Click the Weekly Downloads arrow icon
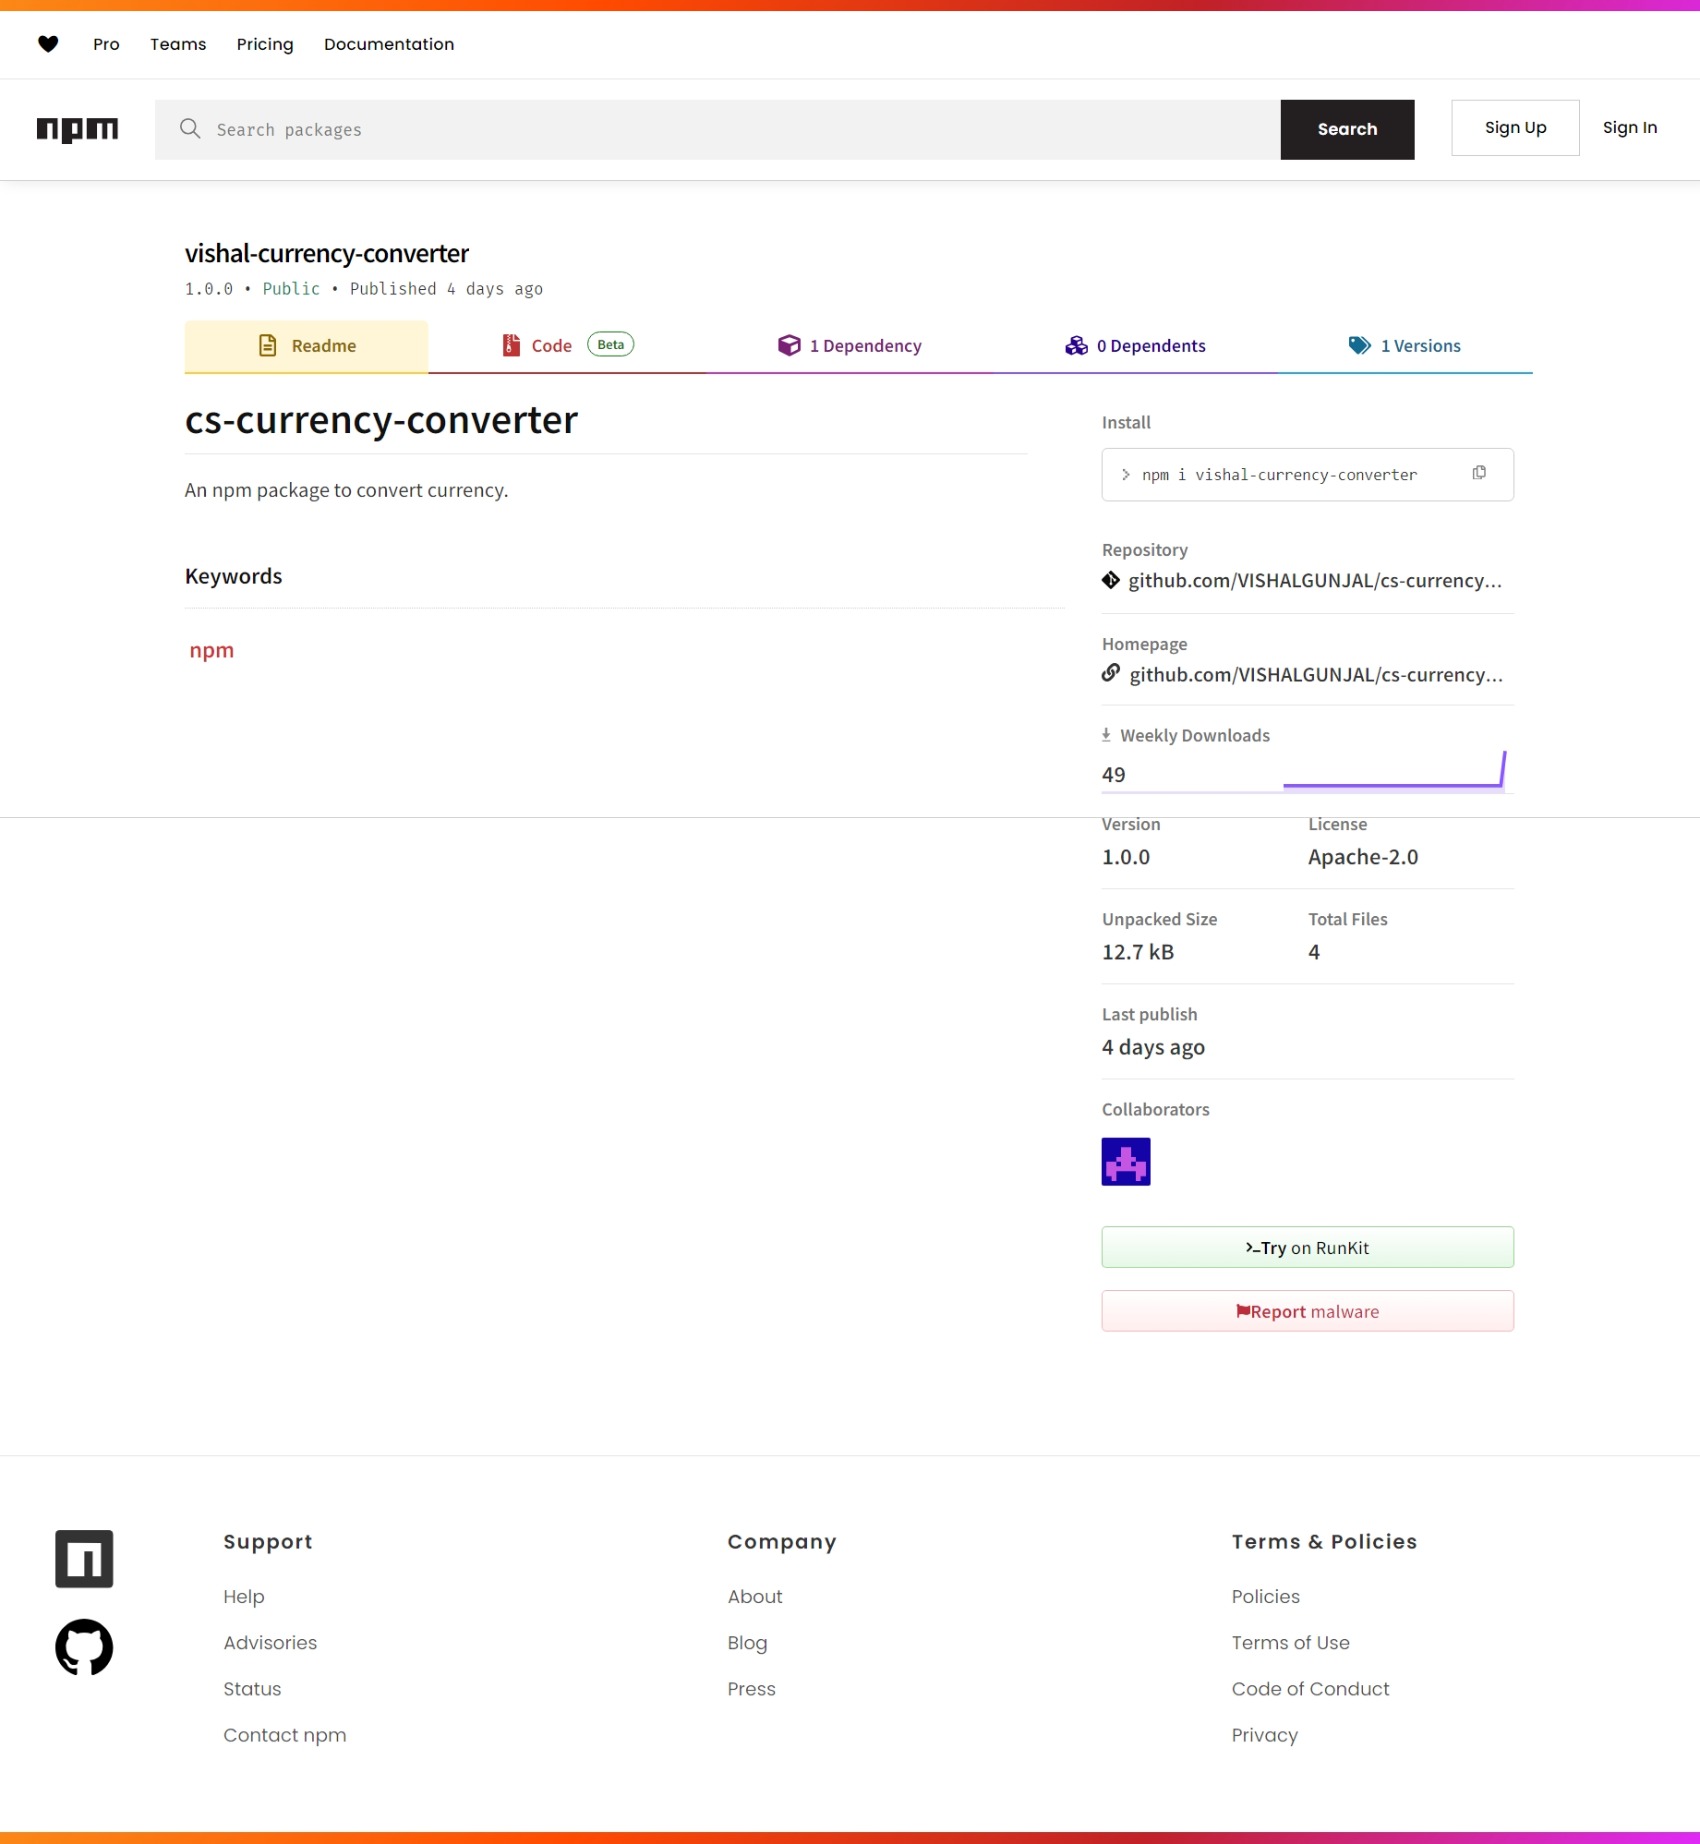This screenshot has width=1700, height=1844. (1106, 735)
